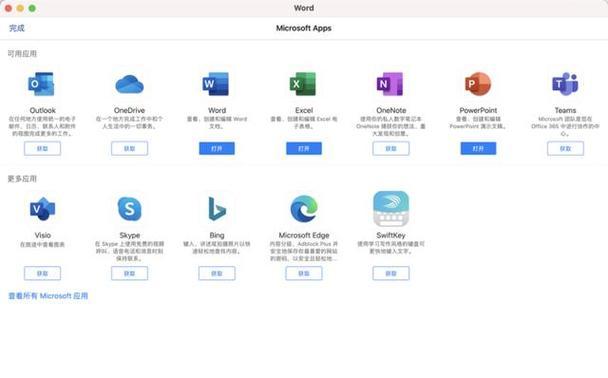Image resolution: width=608 pixels, height=378 pixels.
Task: Click the OneDrive cloud icon
Action: 129,84
